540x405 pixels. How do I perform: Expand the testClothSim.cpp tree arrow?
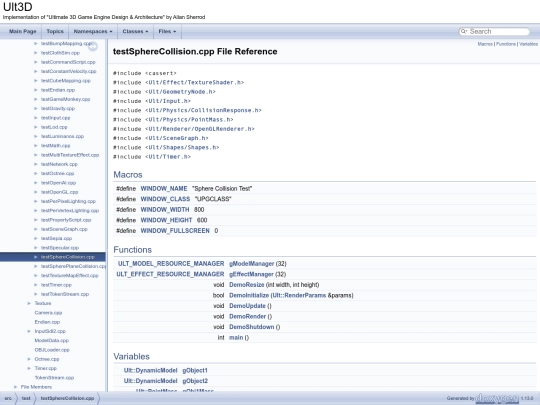point(35,53)
